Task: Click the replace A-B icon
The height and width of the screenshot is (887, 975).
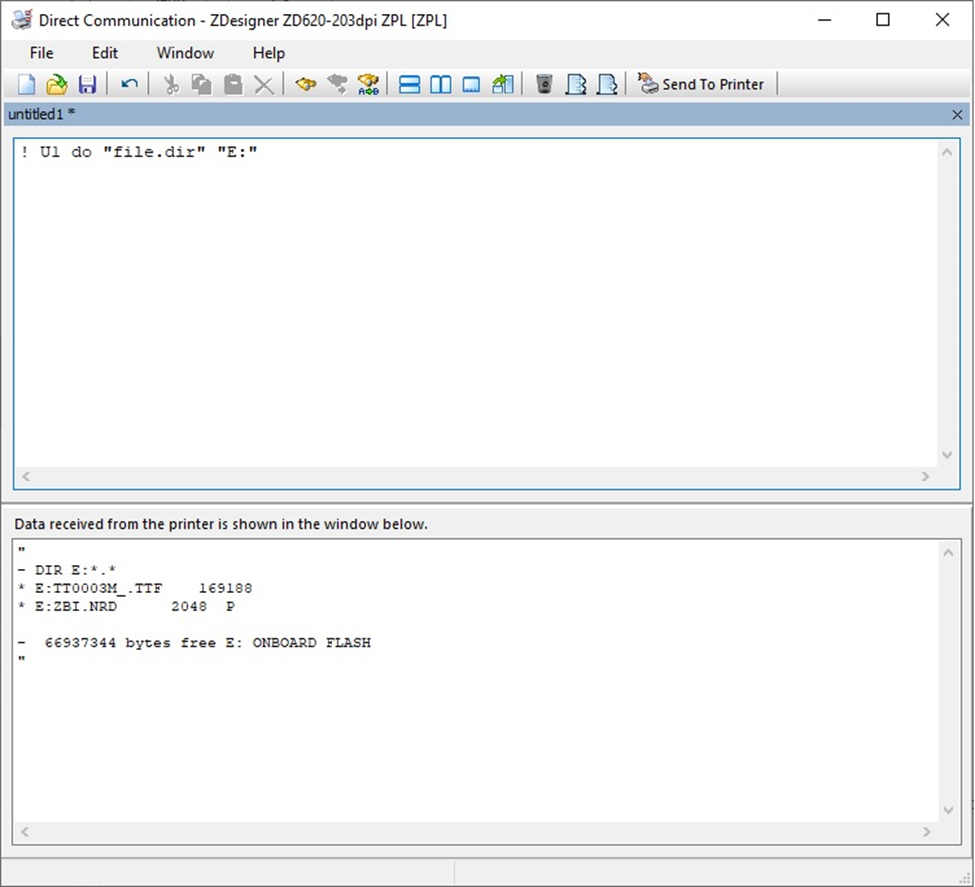Action: (368, 84)
